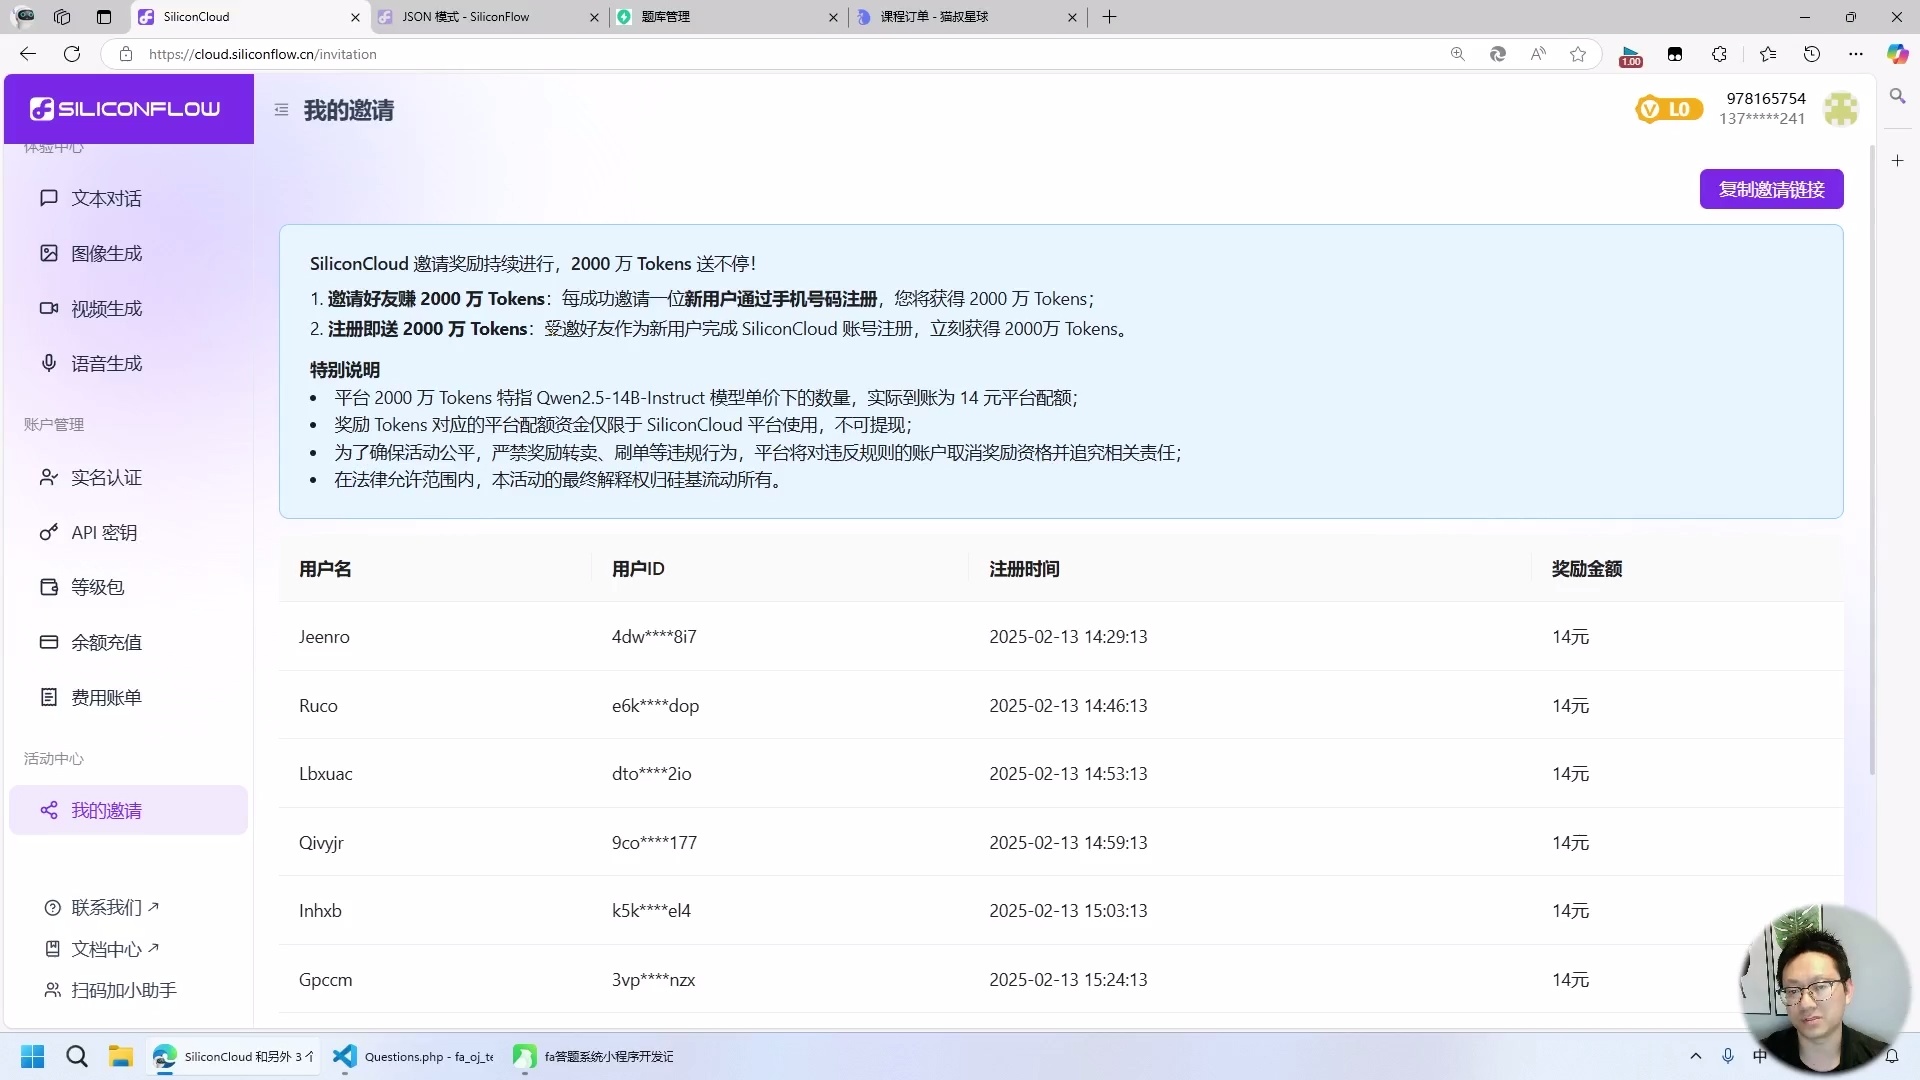Close the SiliconCloud tab
Viewport: 1920px width, 1080px height.
(x=355, y=17)
